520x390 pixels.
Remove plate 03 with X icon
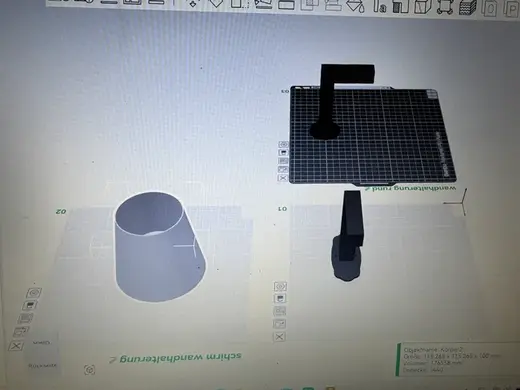coord(283,178)
